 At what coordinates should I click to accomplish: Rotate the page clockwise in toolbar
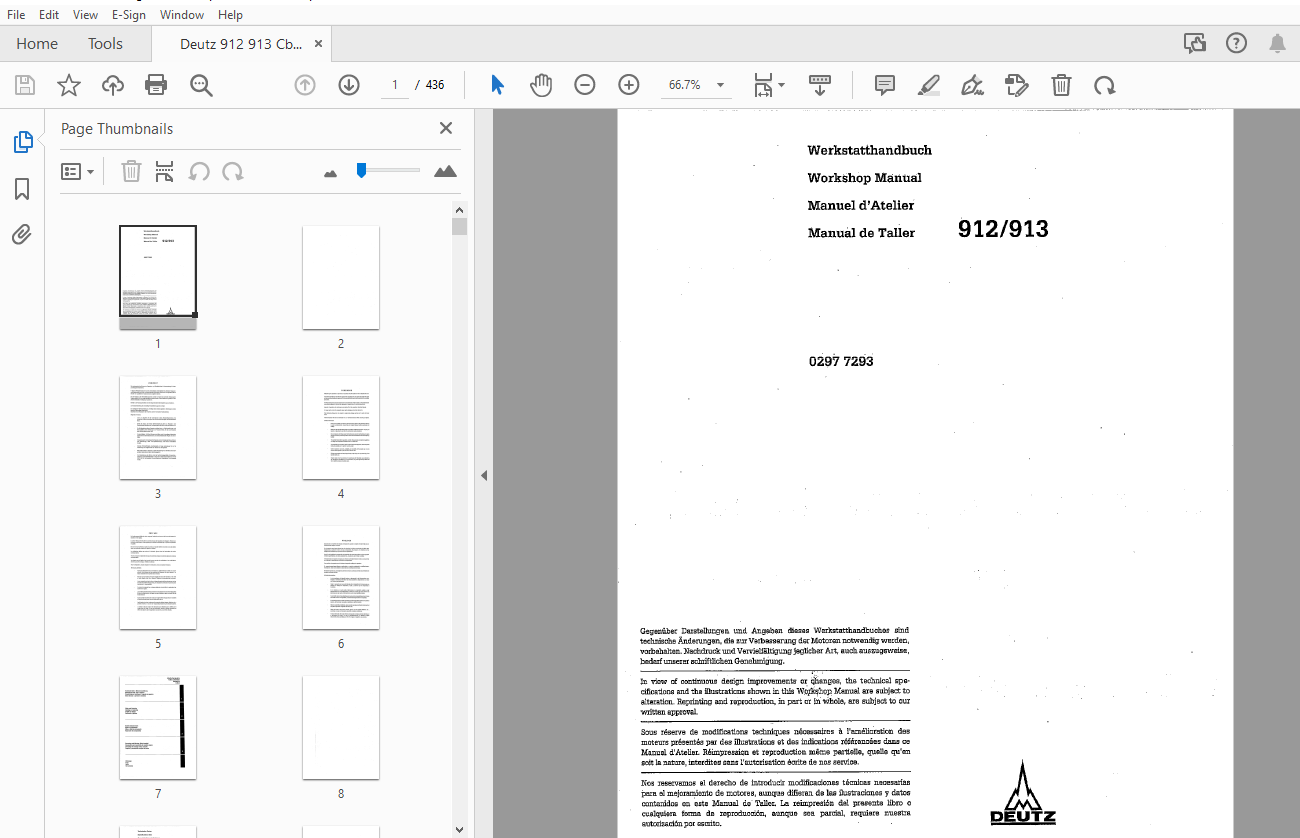pyautogui.click(x=1105, y=85)
